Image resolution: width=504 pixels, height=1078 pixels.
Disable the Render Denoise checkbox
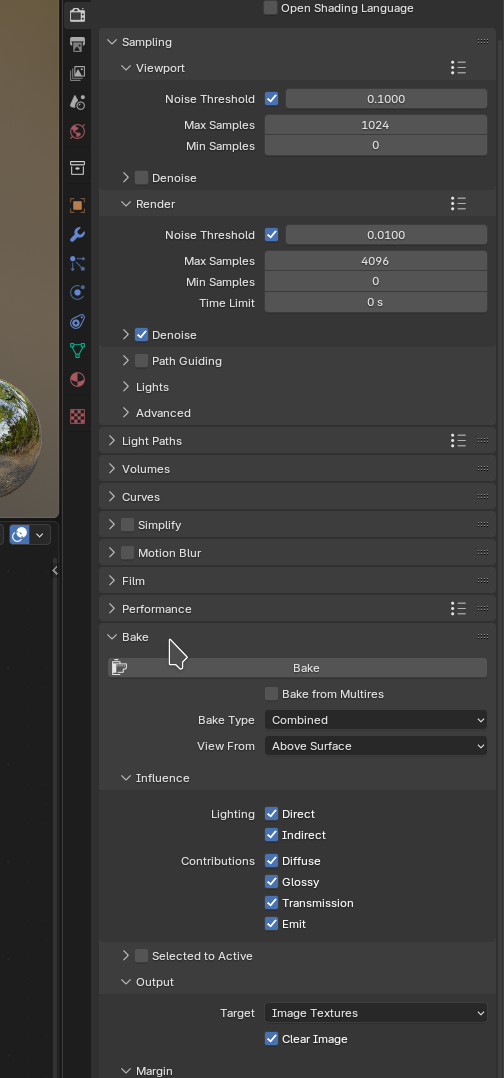tap(142, 335)
